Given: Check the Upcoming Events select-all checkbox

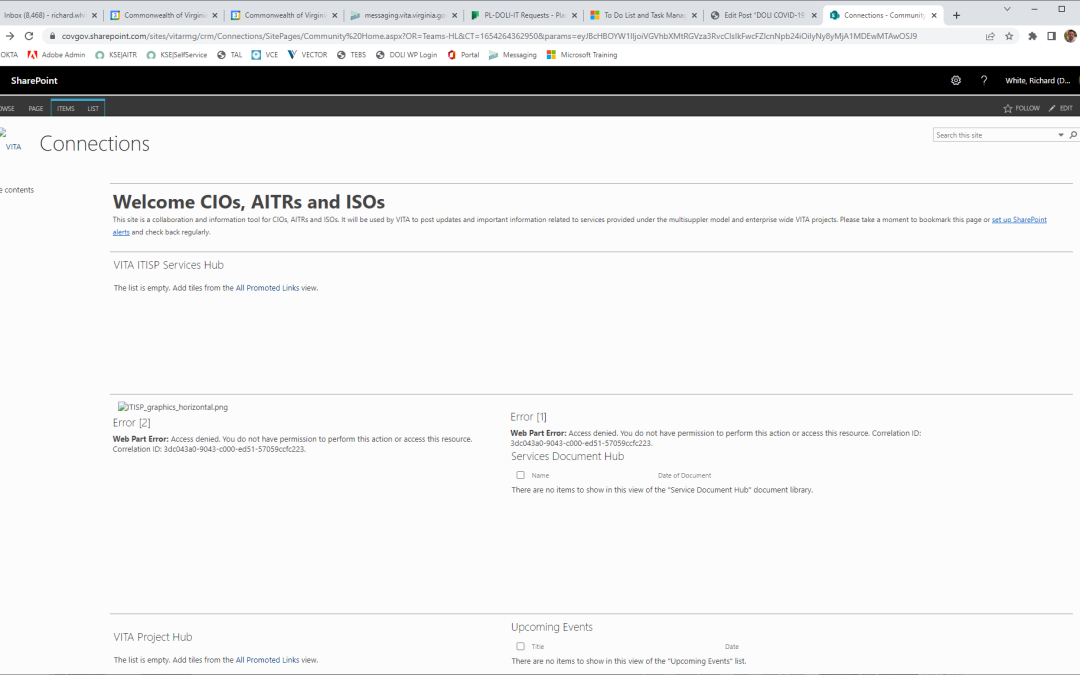Looking at the screenshot, I should tap(520, 646).
